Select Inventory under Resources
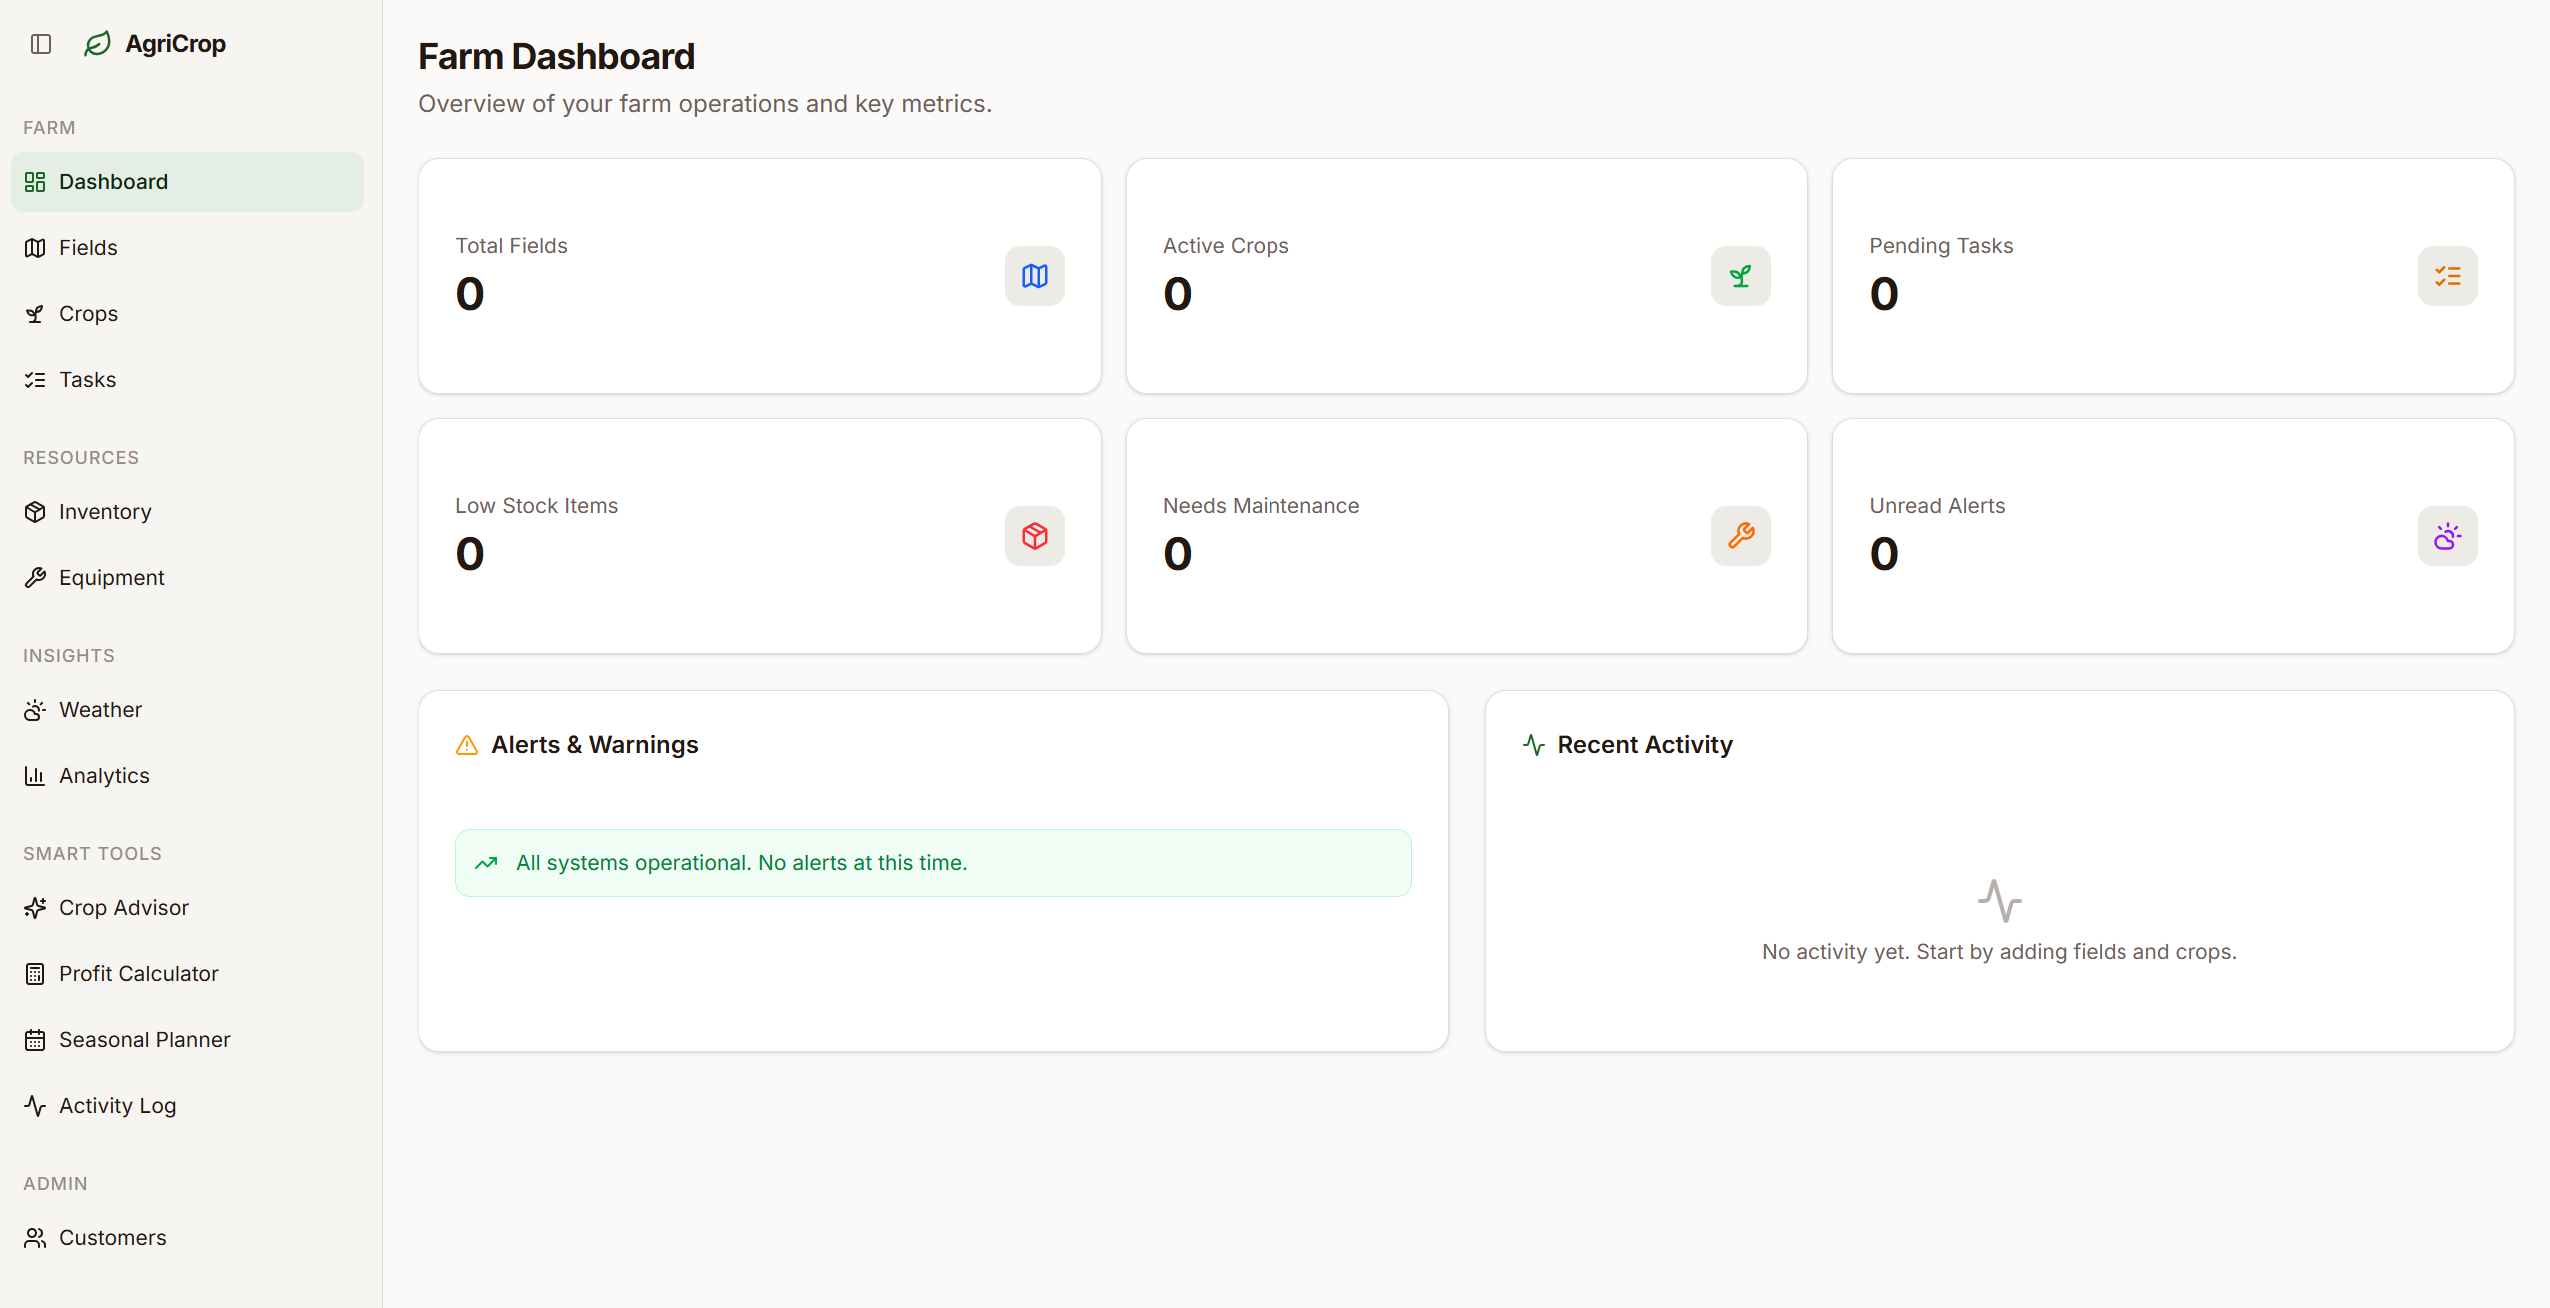2550x1308 pixels. [x=104, y=512]
